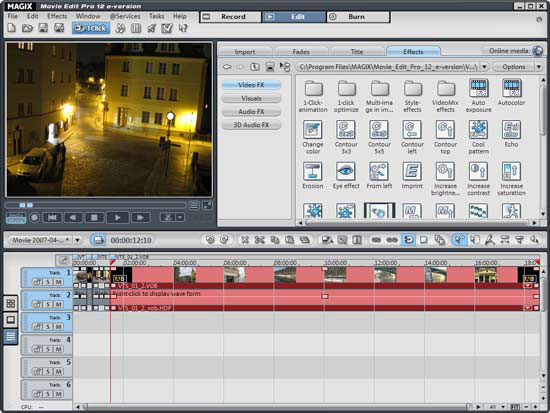Screen dimensions: 550x413
Task: Select the Auto exposure effect
Action: pyautogui.click(x=478, y=95)
